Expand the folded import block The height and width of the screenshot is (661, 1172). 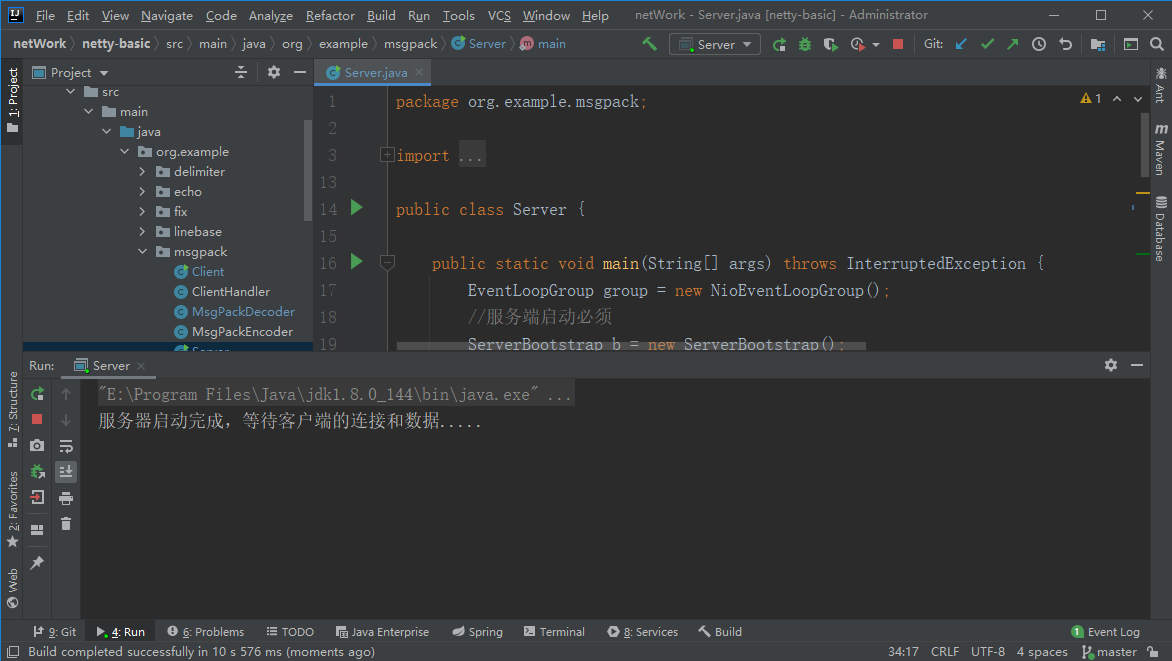387,155
